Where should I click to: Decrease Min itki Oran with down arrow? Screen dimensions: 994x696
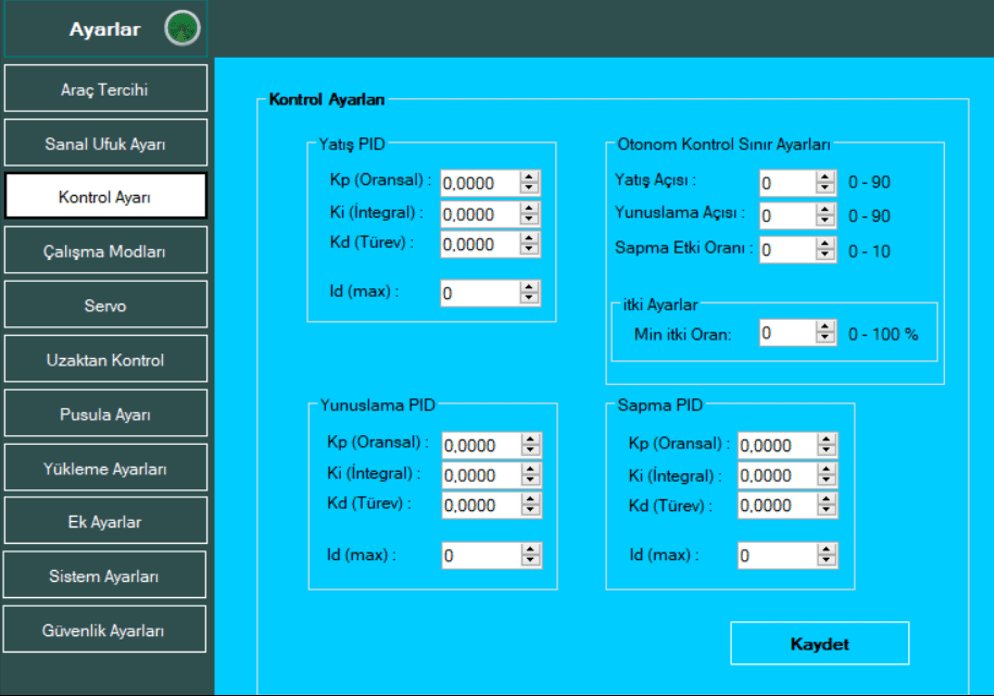[825, 338]
